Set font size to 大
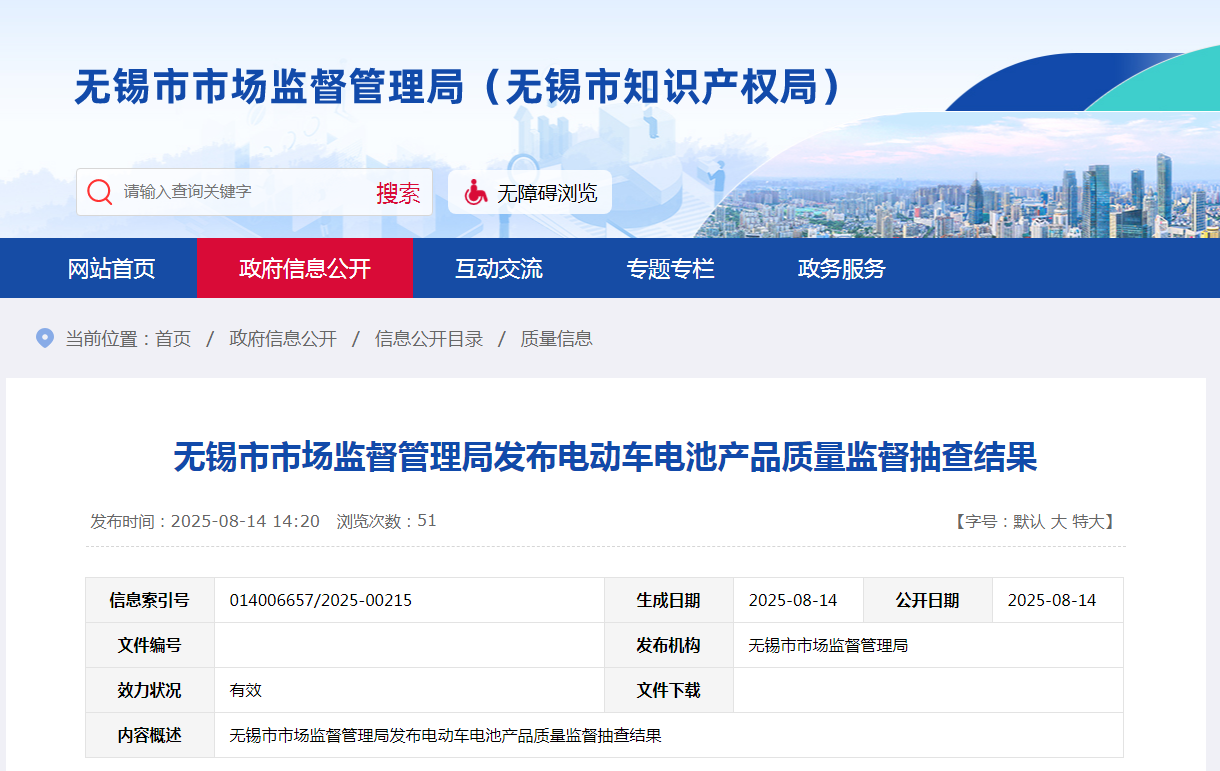 coord(1058,521)
